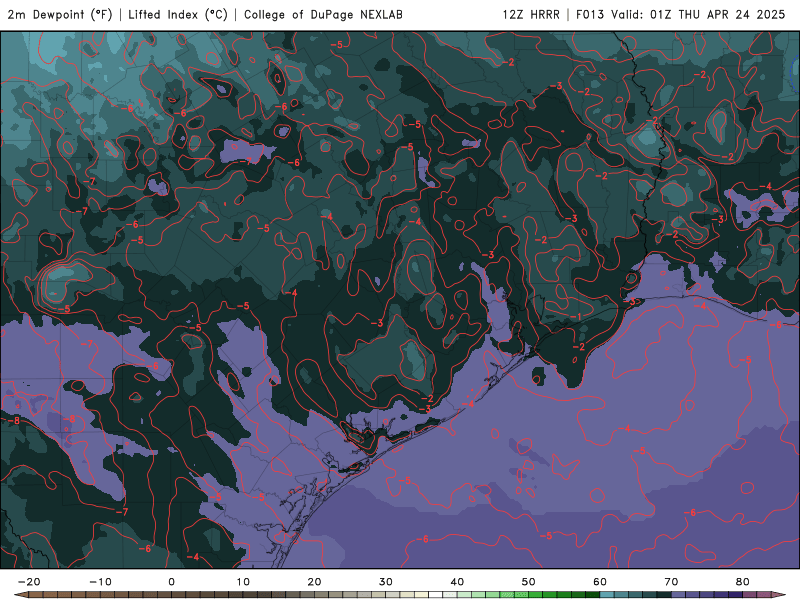Click the 40 label on the color scale
The height and width of the screenshot is (600, 800).
pos(457,582)
